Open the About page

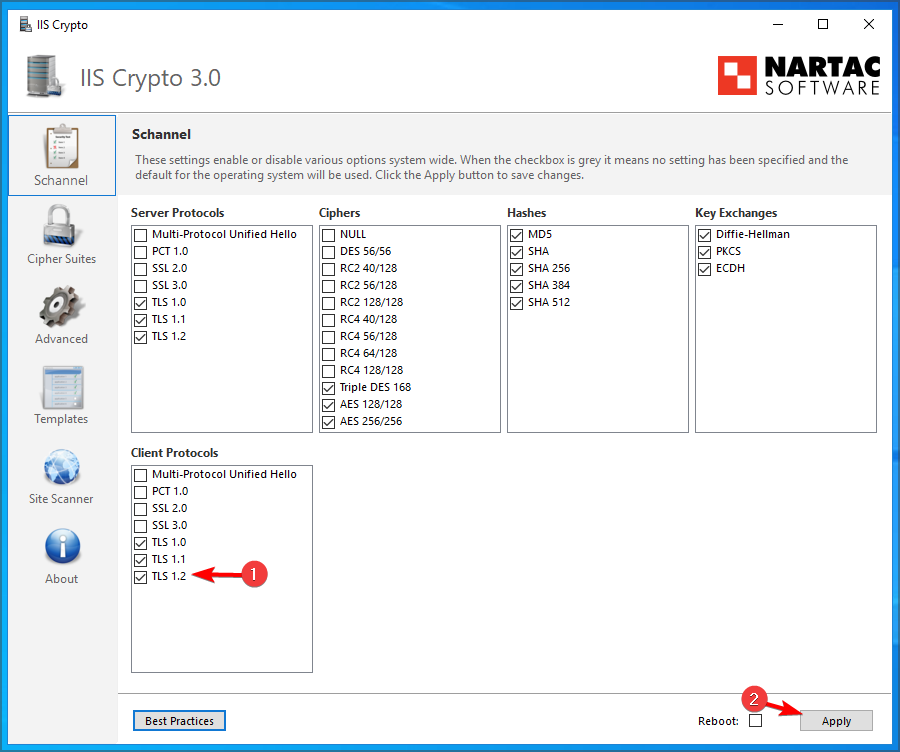pyautogui.click(x=61, y=555)
